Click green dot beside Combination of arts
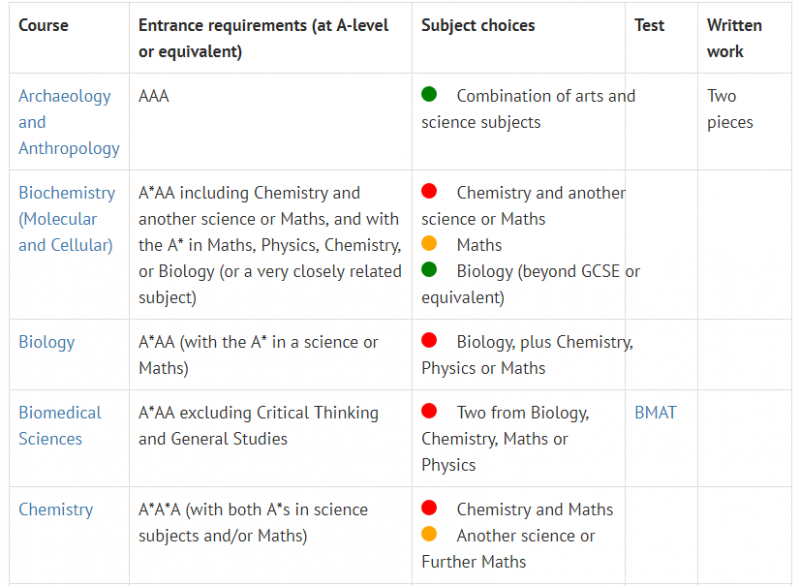 coord(429,94)
